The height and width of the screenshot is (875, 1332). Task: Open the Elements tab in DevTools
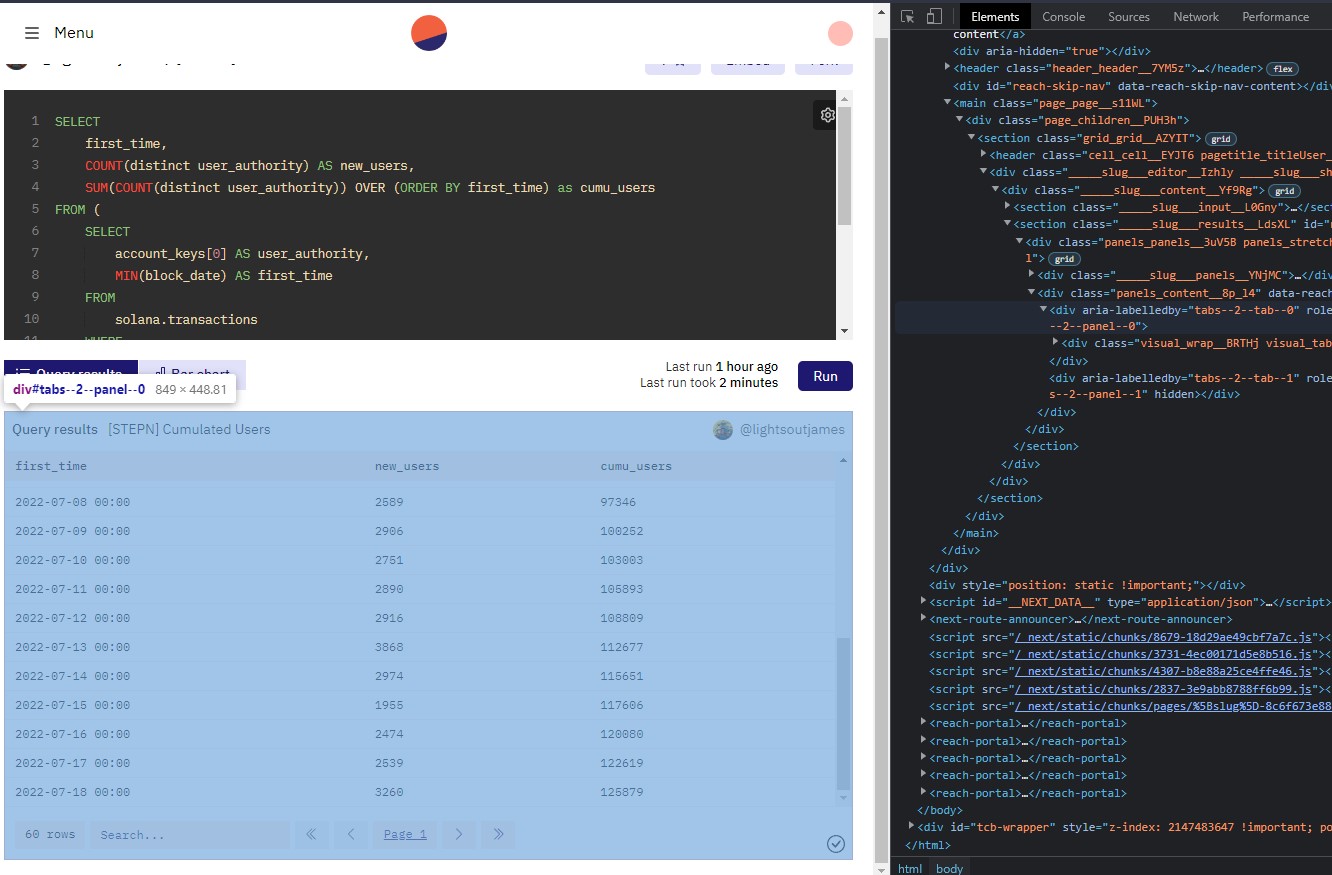coord(995,16)
